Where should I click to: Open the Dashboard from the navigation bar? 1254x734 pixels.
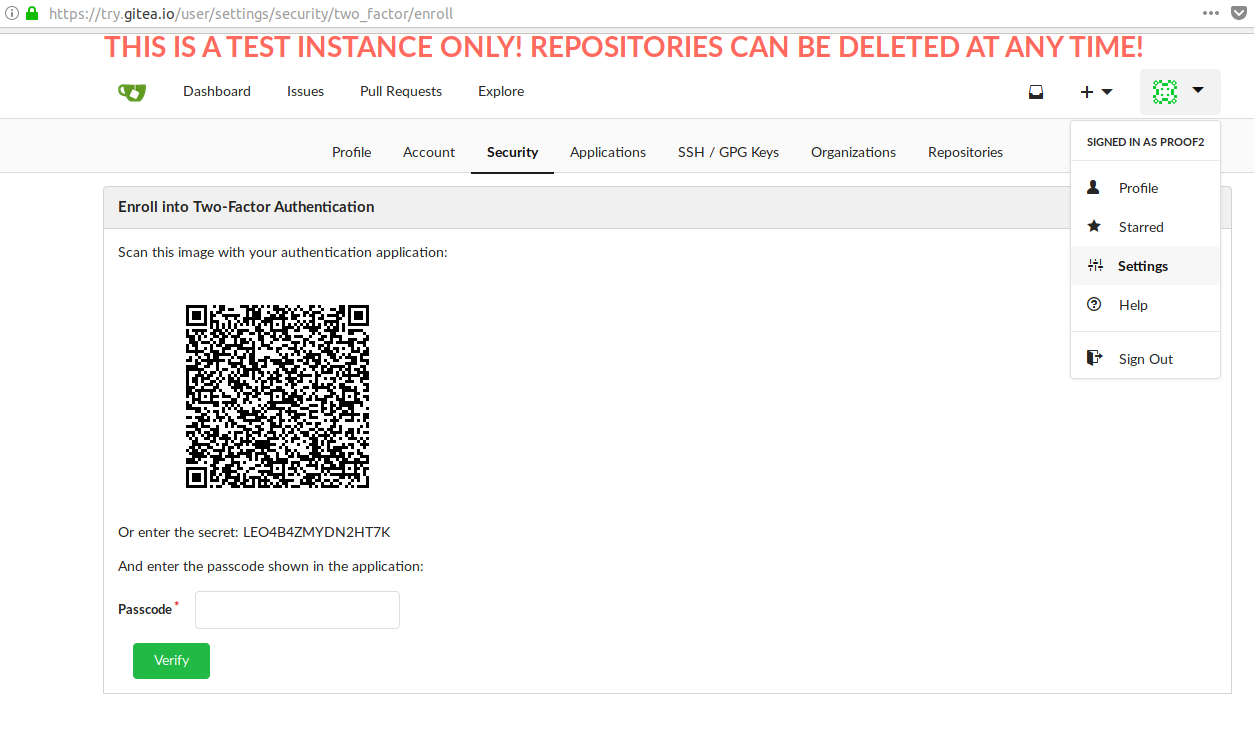point(216,91)
